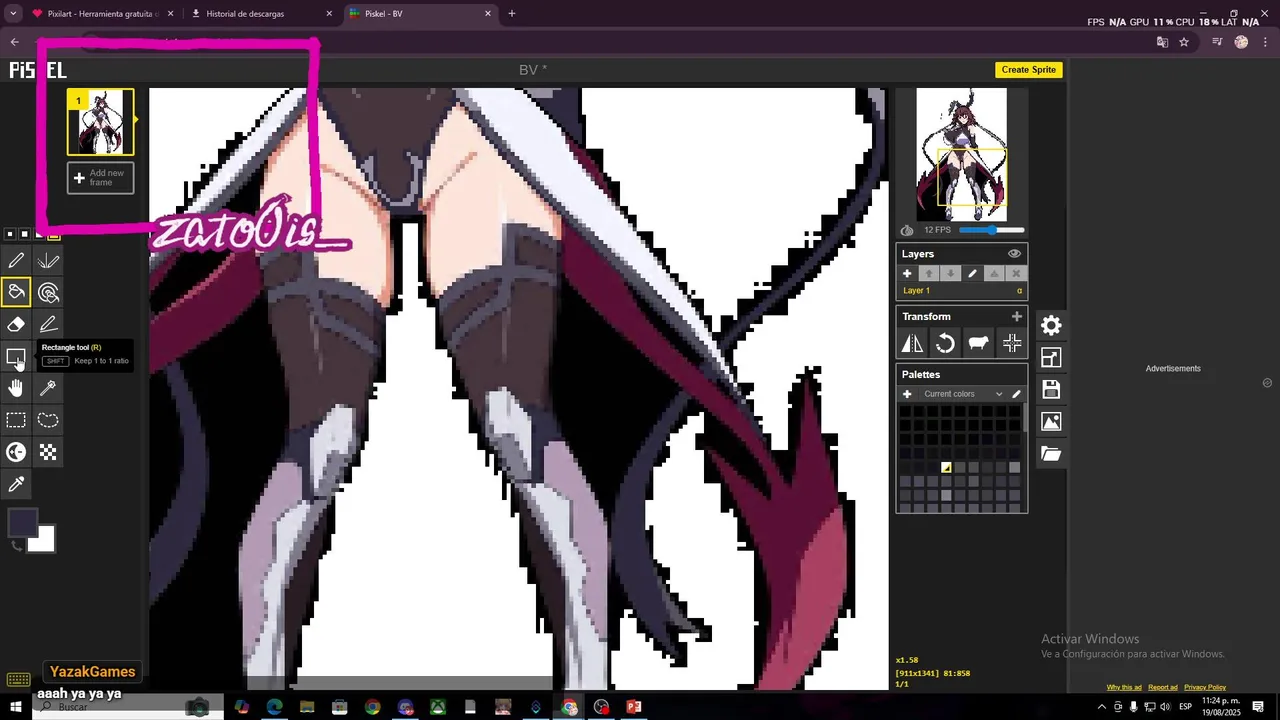This screenshot has width=1280, height=720.
Task: Edit current palette pencil button
Action: 1017,394
